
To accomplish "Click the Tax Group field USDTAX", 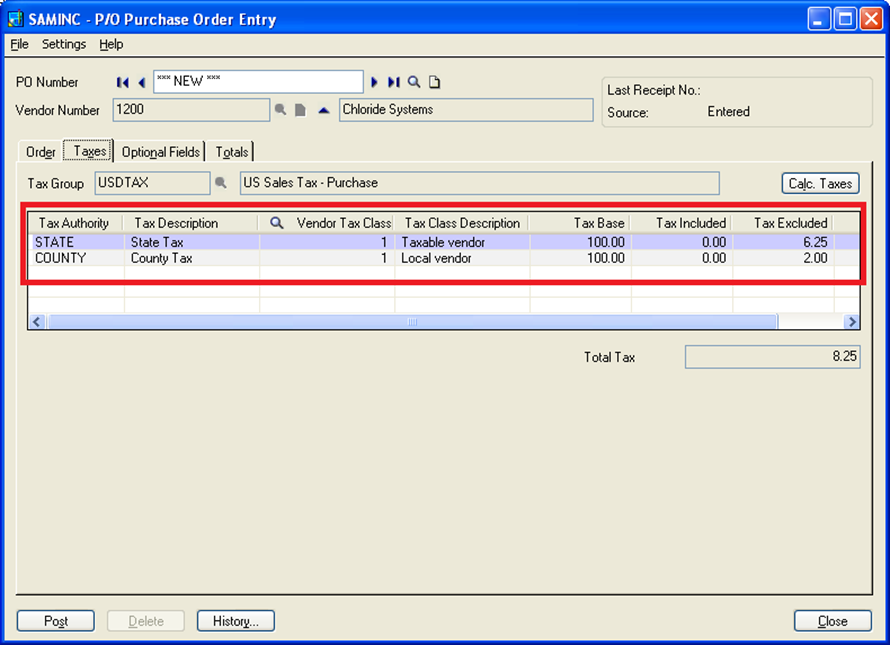I will (152, 183).
